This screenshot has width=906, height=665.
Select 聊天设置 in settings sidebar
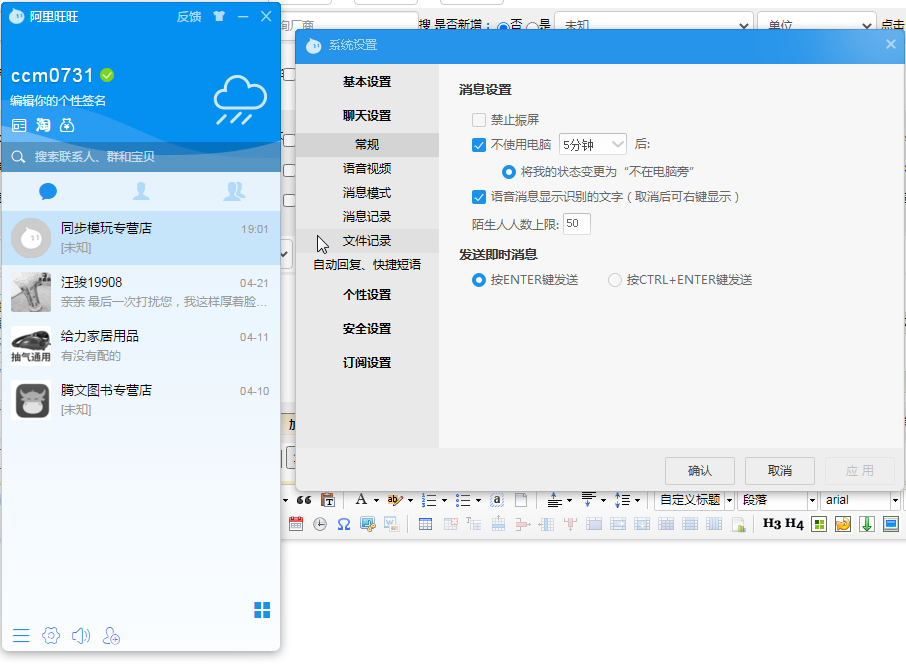coord(367,116)
